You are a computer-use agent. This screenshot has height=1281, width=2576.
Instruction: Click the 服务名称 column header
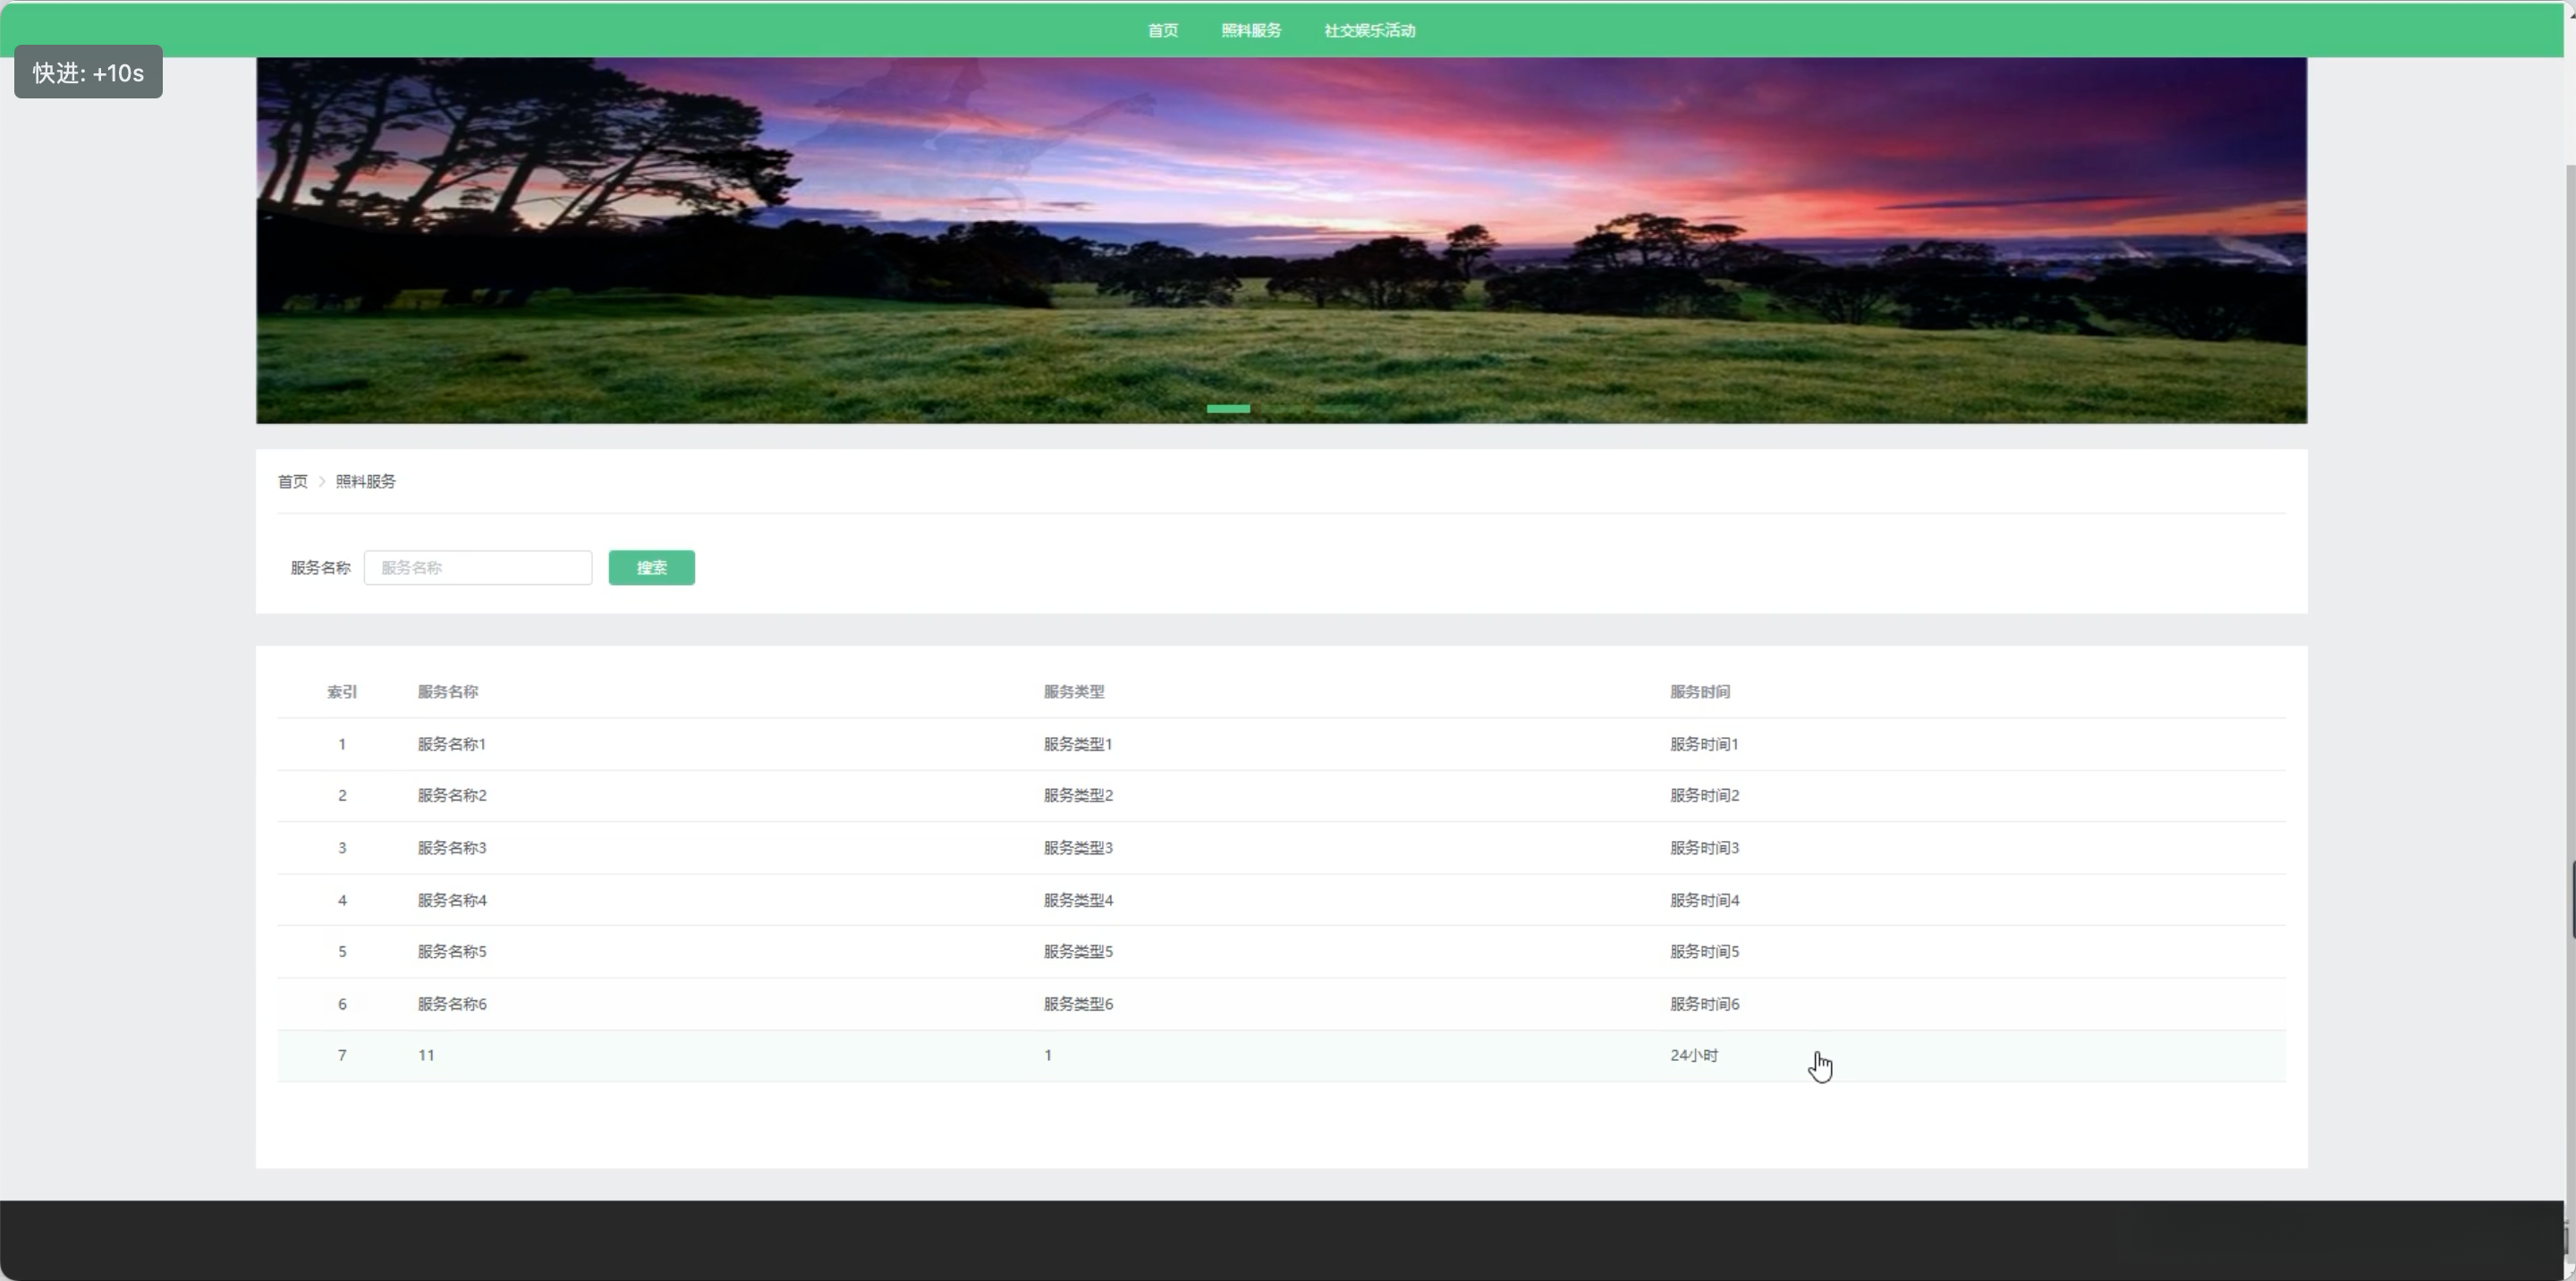pos(447,692)
